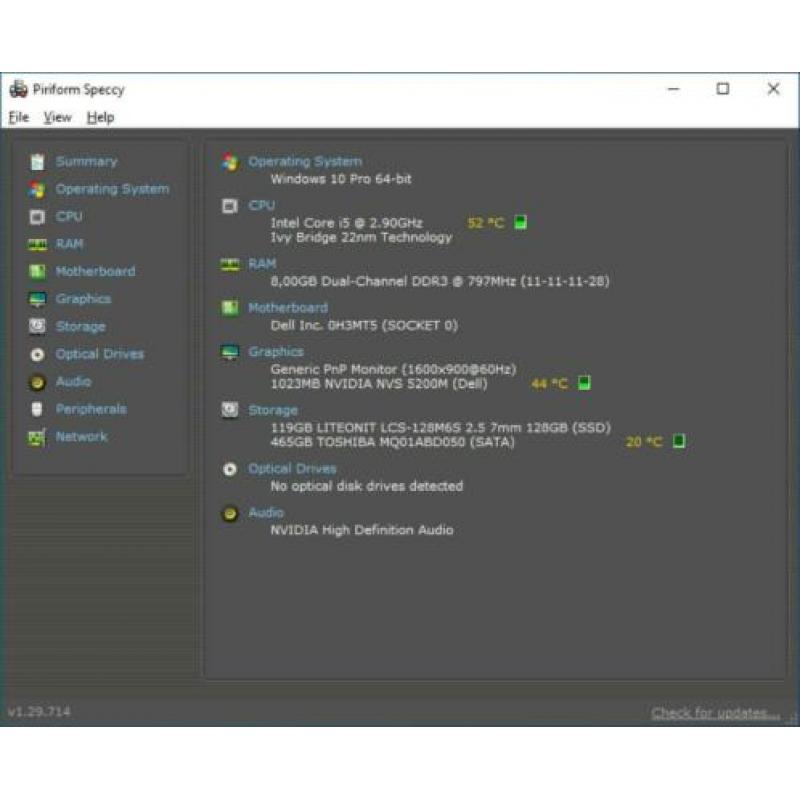Click the Audio speaker icon in sidebar
Image resolution: width=800 pixels, height=800 pixels.
coord(37,382)
